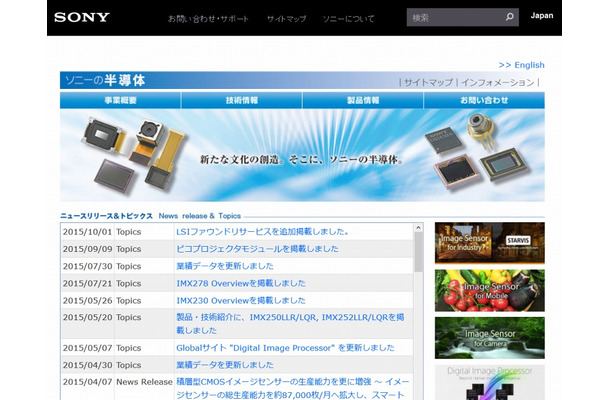610x400 pixels.
Task: Click the 2015/05/07 date cell
Action: click(88, 348)
